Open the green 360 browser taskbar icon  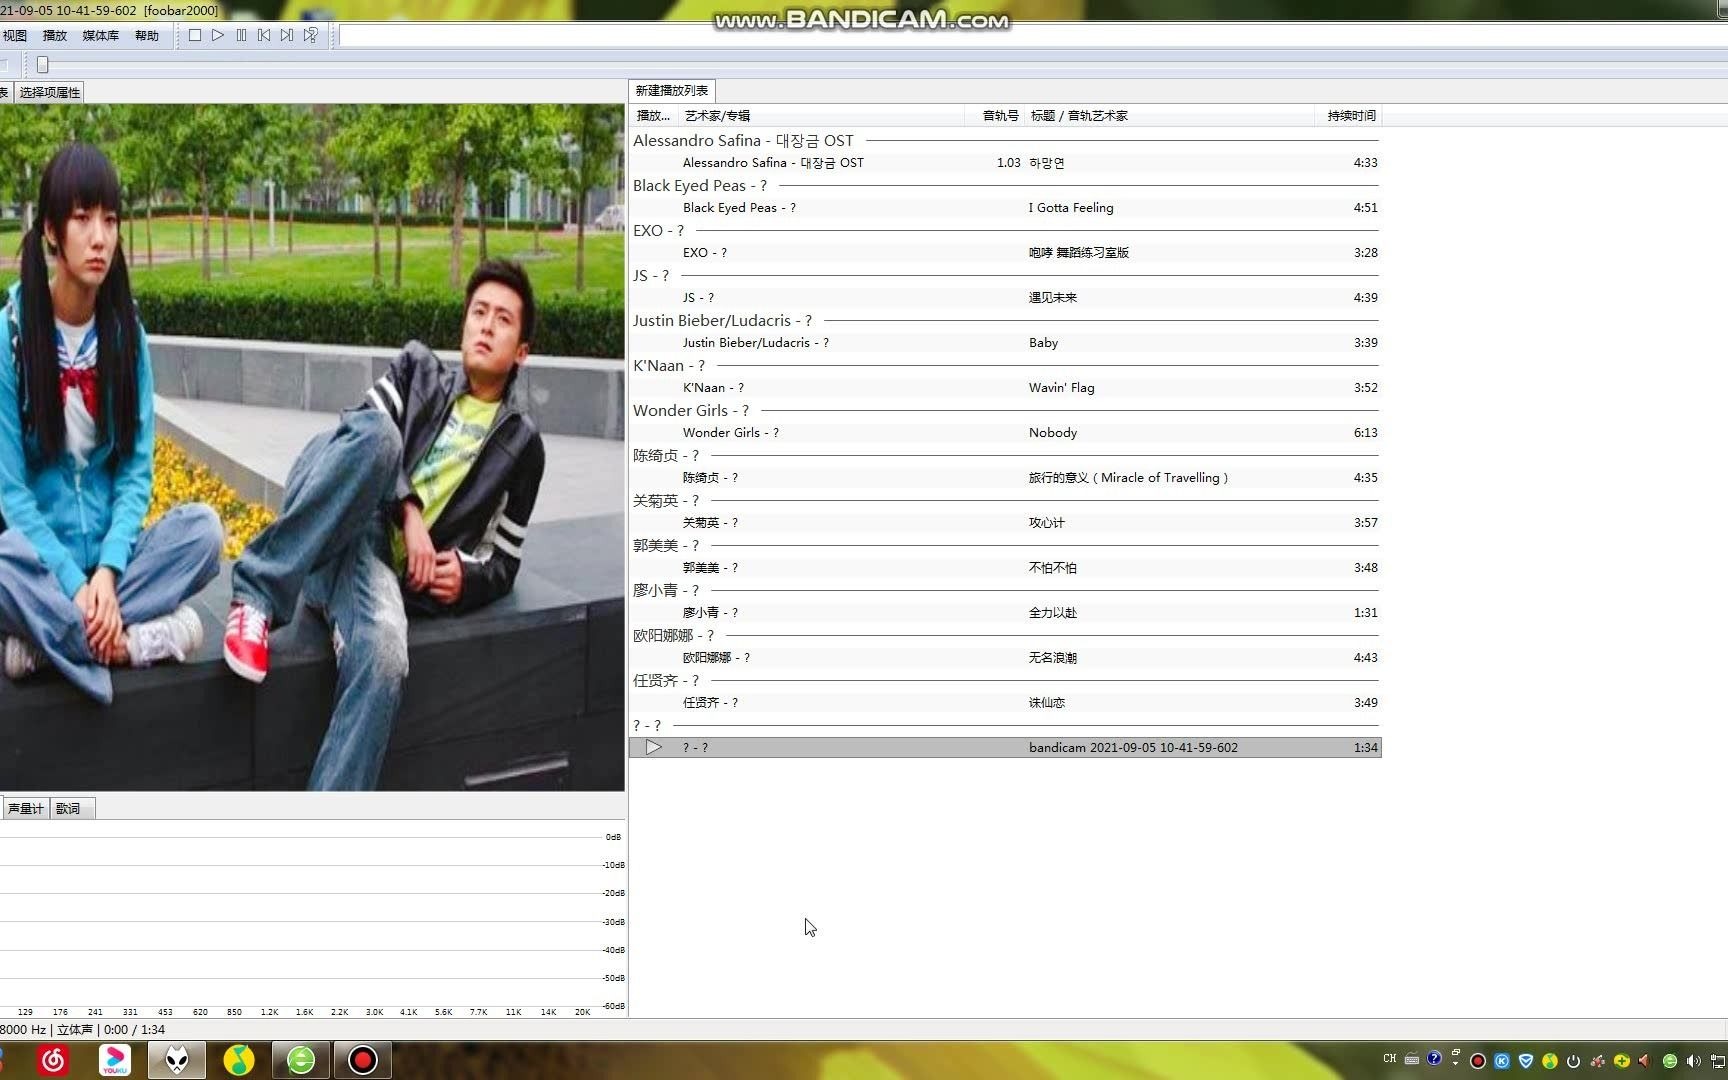(x=301, y=1060)
